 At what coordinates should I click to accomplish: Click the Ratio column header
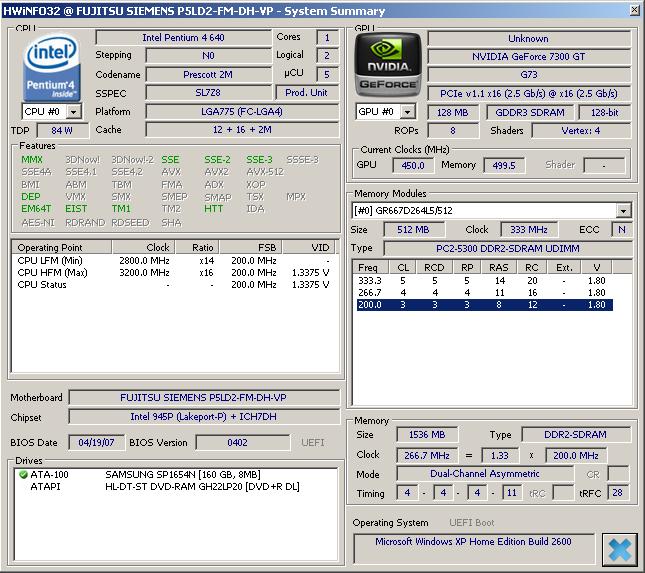pos(197,247)
